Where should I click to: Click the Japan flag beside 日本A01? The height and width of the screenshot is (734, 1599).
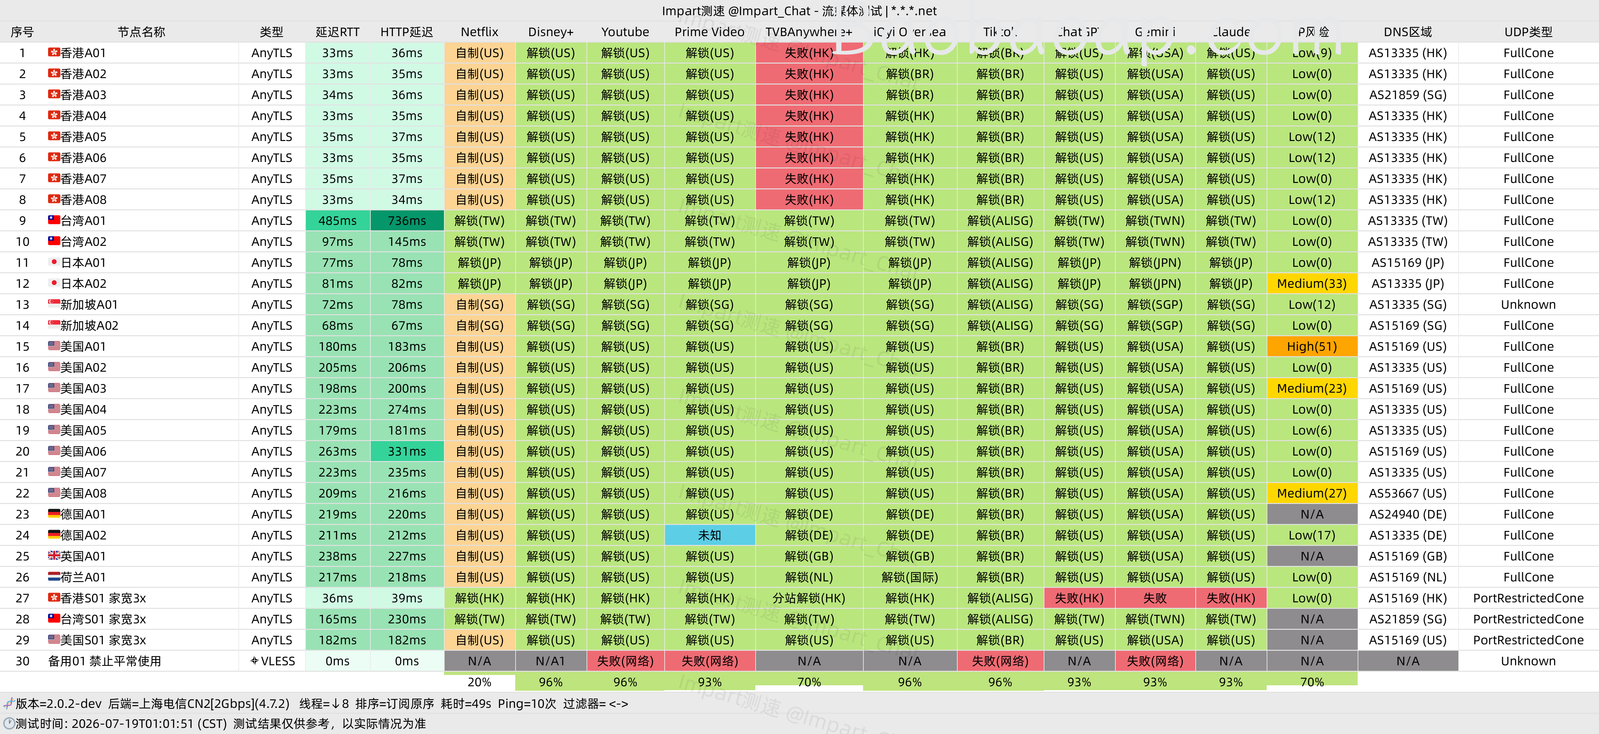54,263
